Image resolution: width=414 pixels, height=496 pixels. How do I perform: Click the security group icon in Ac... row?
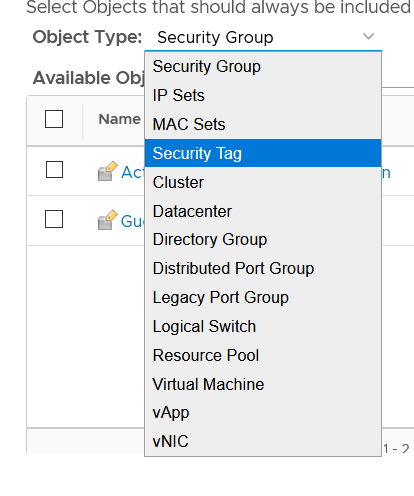pos(108,171)
